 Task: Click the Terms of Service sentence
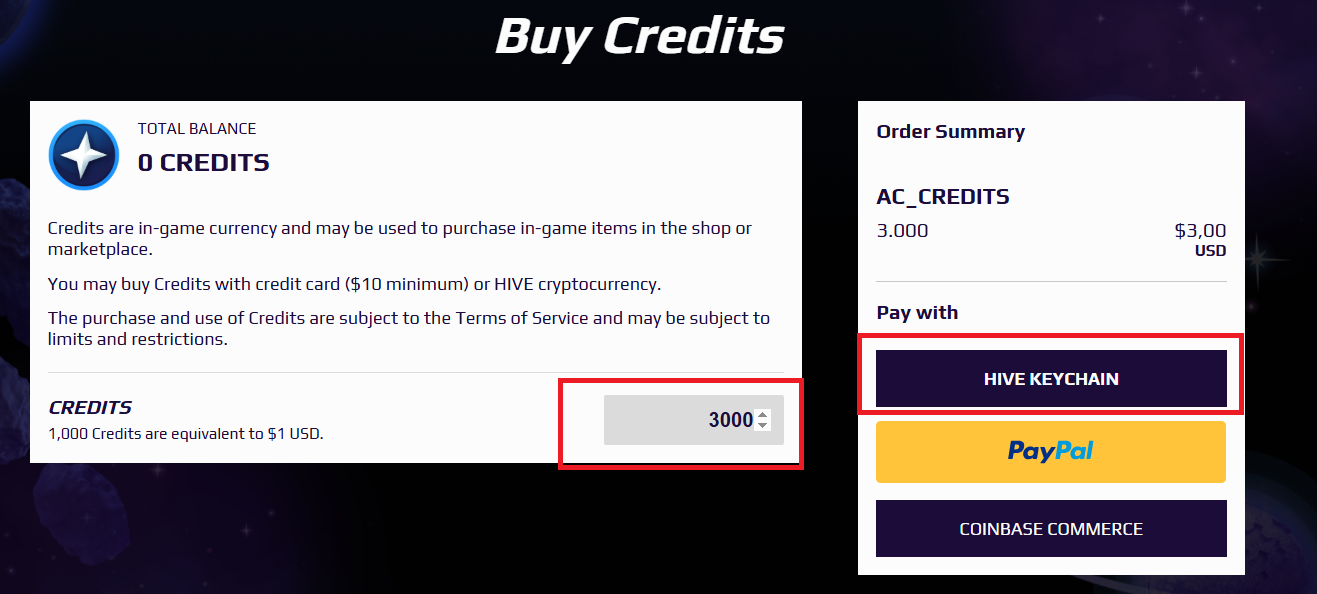point(409,328)
